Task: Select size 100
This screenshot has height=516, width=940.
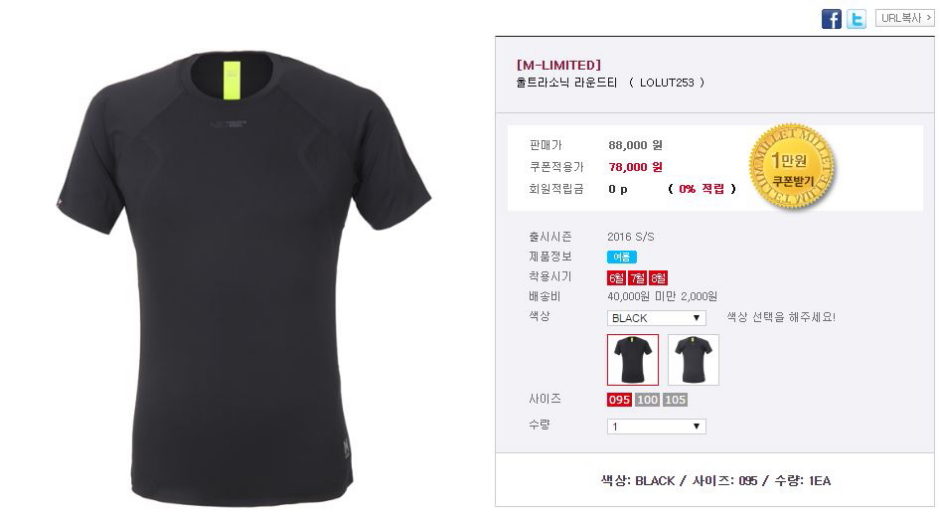Action: (647, 400)
